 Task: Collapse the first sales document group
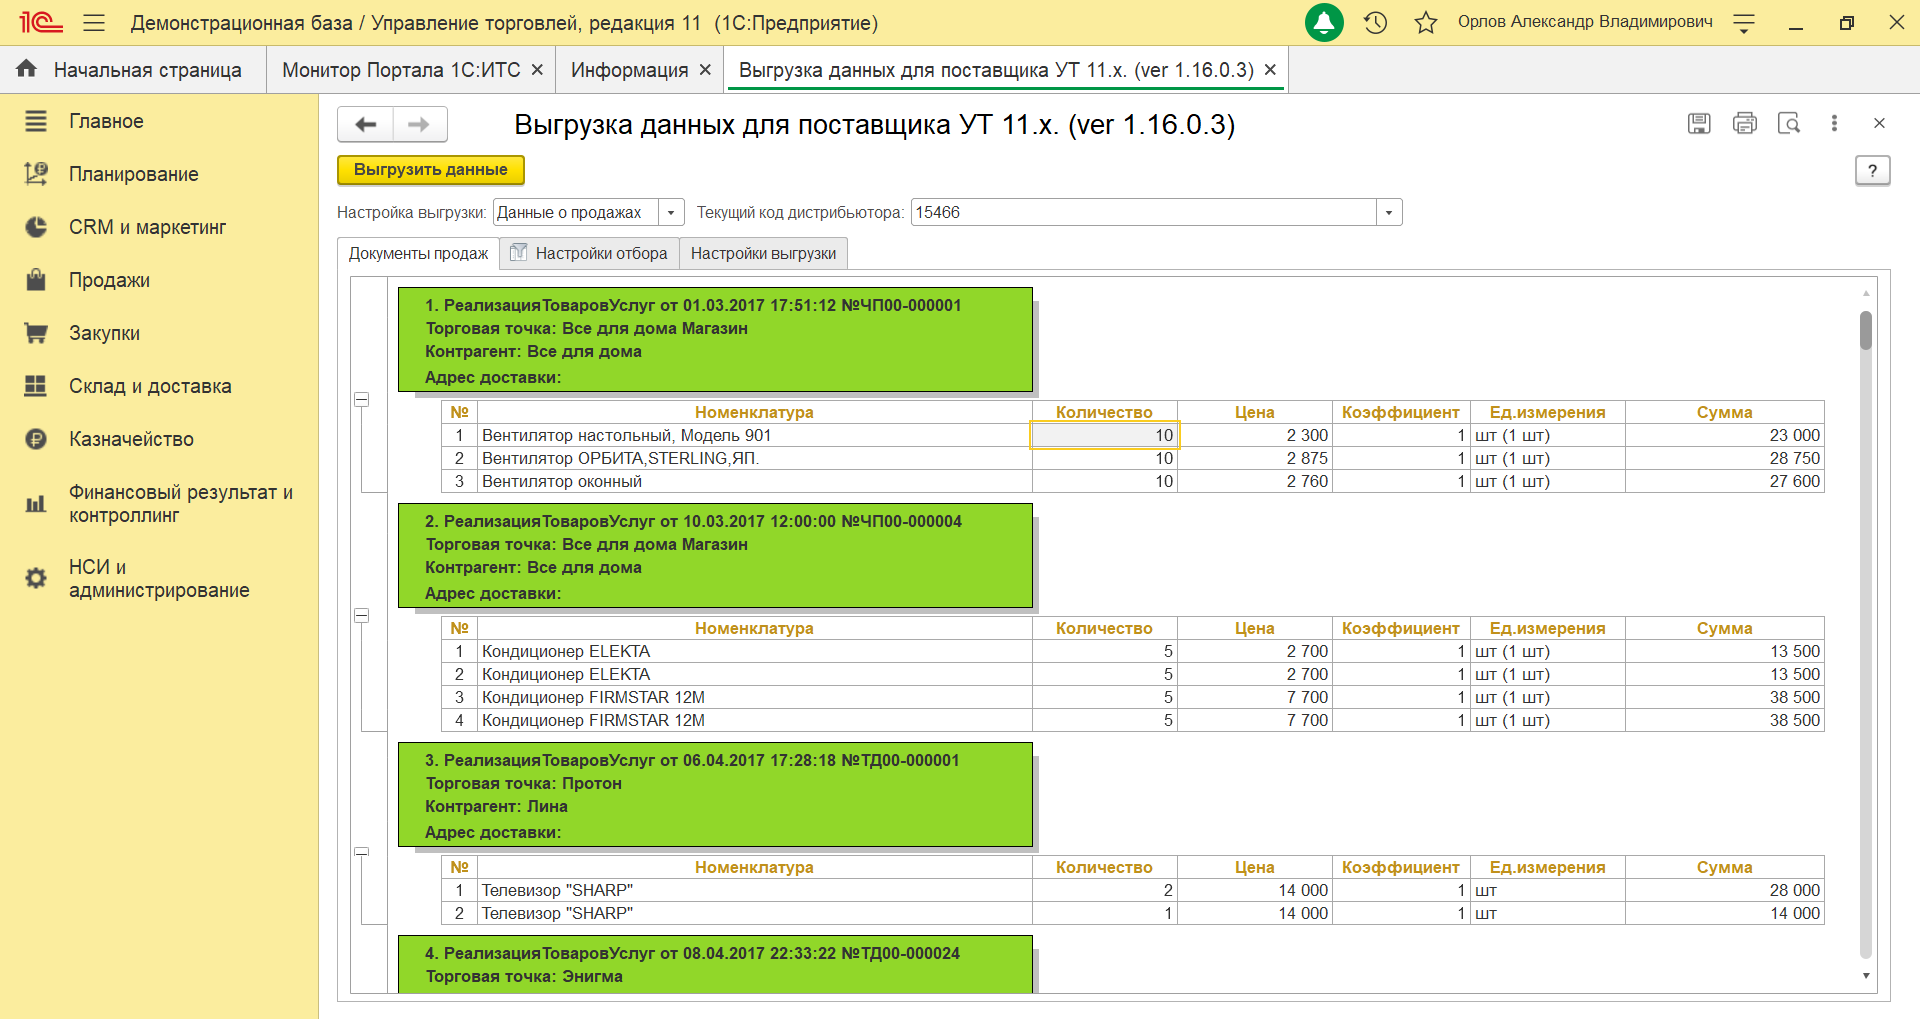pos(362,400)
